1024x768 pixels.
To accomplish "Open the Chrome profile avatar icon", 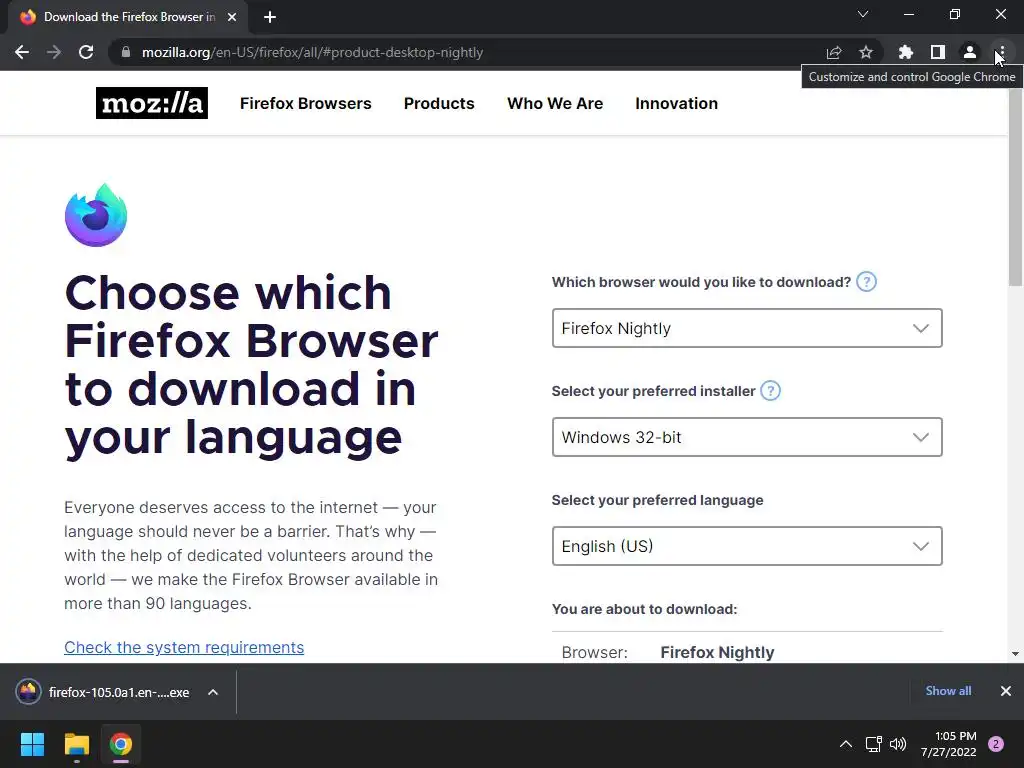I will coord(970,52).
